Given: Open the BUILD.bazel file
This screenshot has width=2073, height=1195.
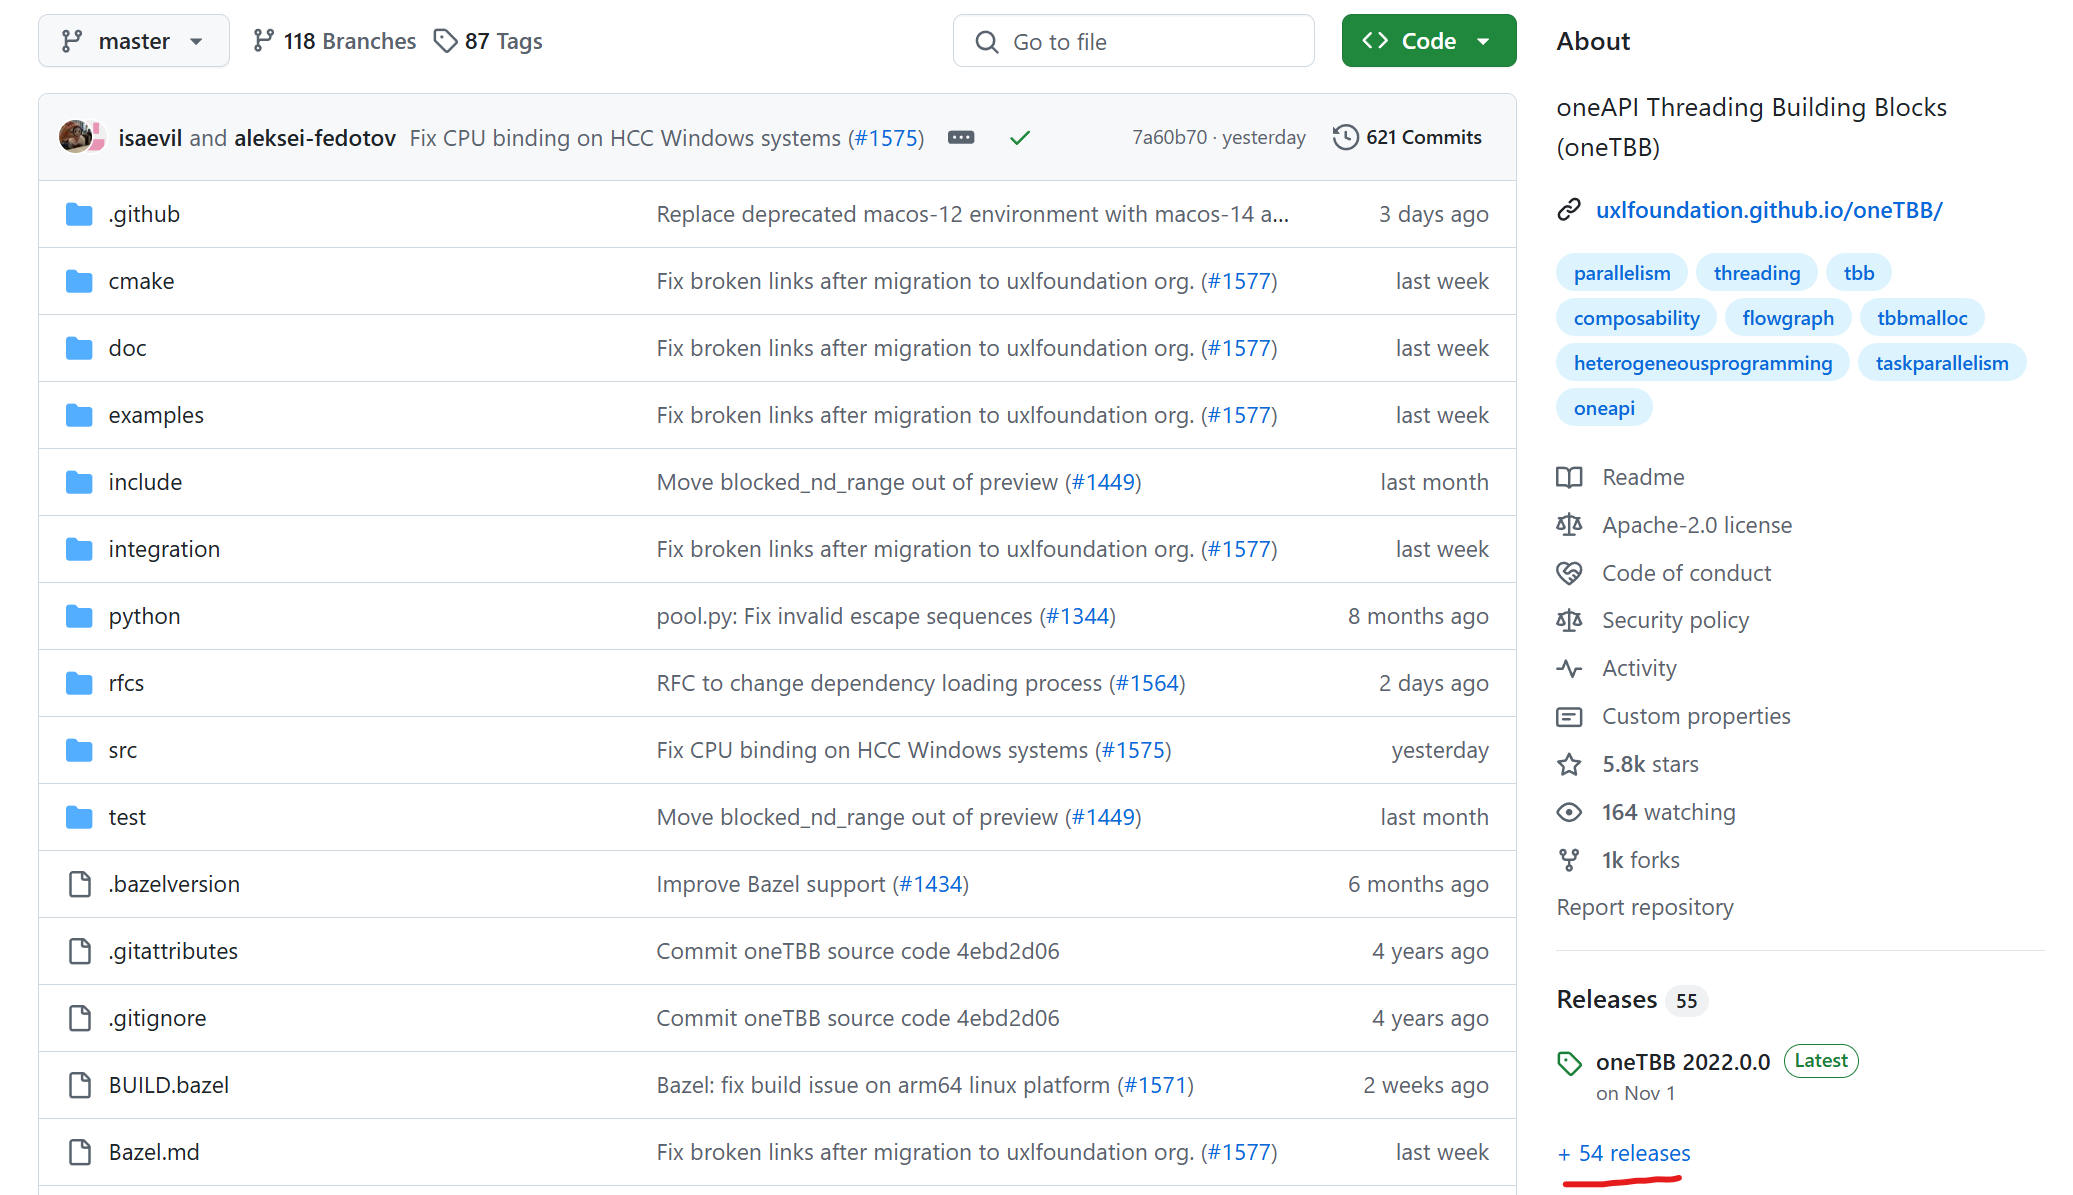Looking at the screenshot, I should point(168,1085).
